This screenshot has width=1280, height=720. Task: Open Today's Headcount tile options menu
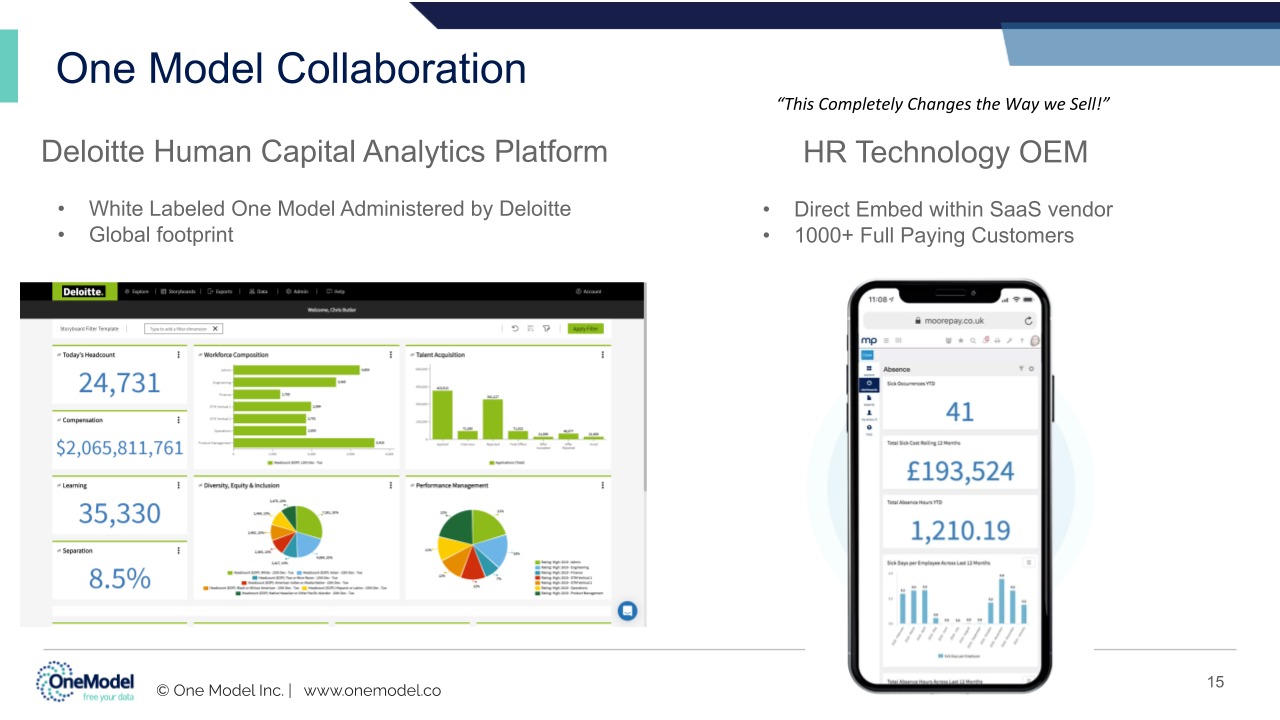(179, 354)
